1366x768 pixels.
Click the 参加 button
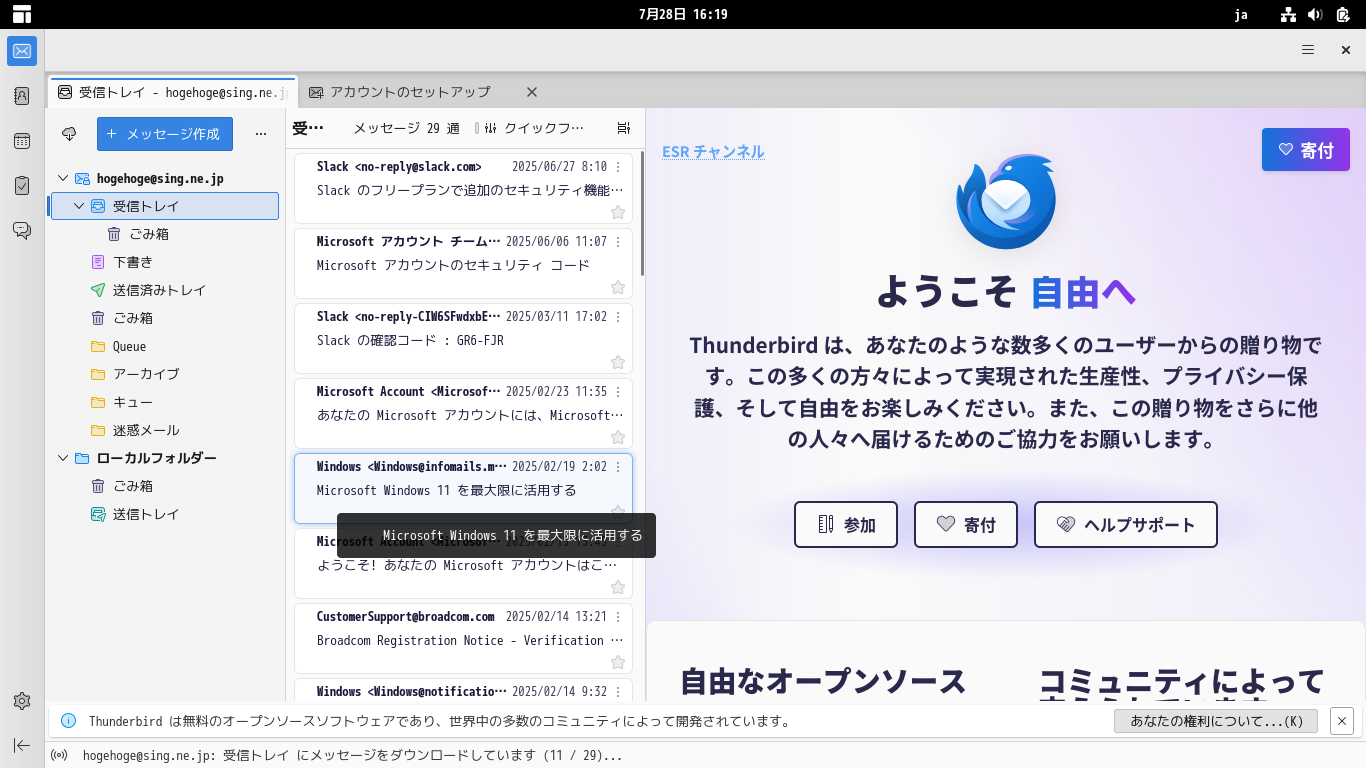(x=846, y=525)
